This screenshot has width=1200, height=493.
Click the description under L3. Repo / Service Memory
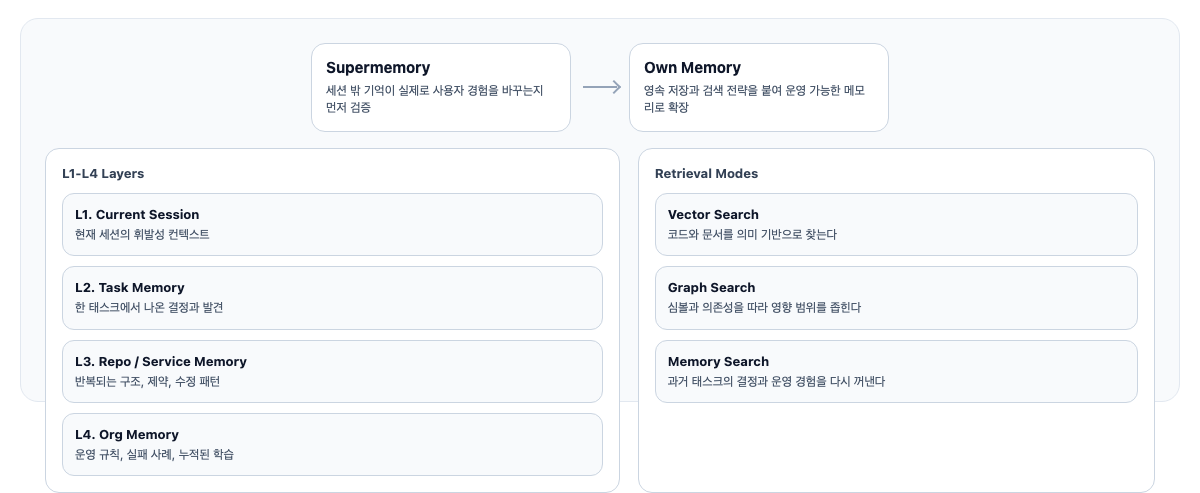[147, 381]
